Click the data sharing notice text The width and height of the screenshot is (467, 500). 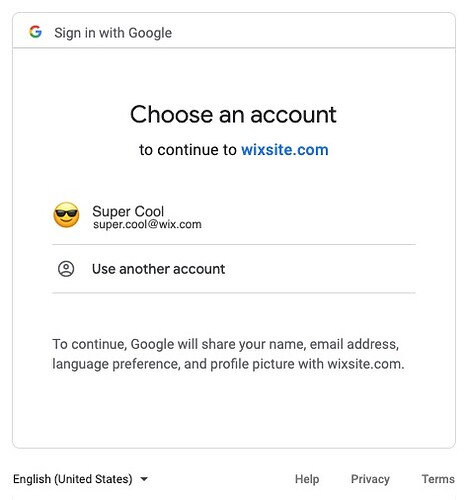[x=228, y=354]
